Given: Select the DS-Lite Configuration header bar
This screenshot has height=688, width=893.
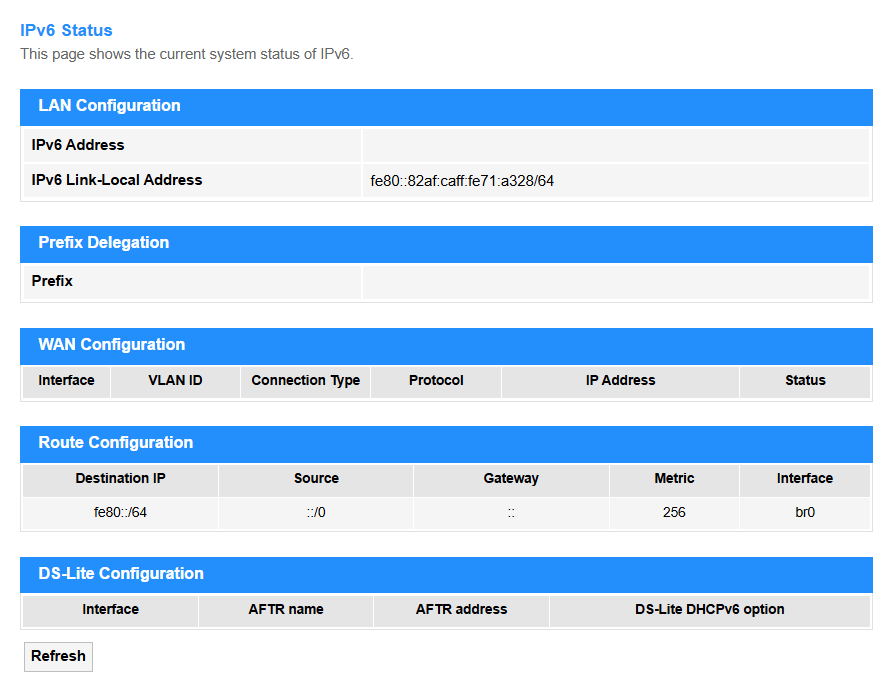Looking at the screenshot, I should coord(446,575).
